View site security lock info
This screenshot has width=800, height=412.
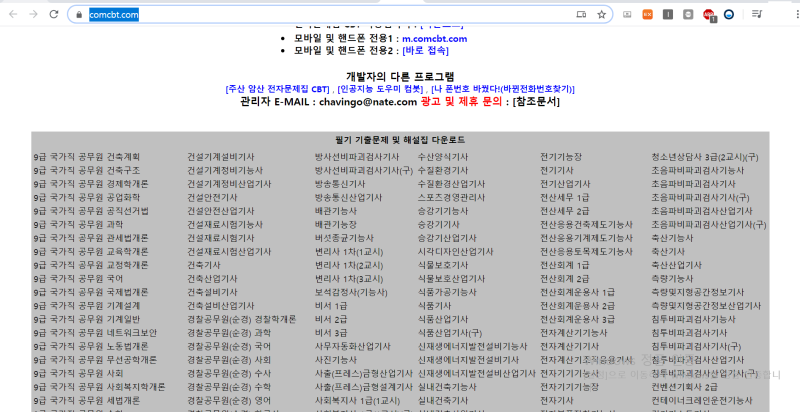79,15
